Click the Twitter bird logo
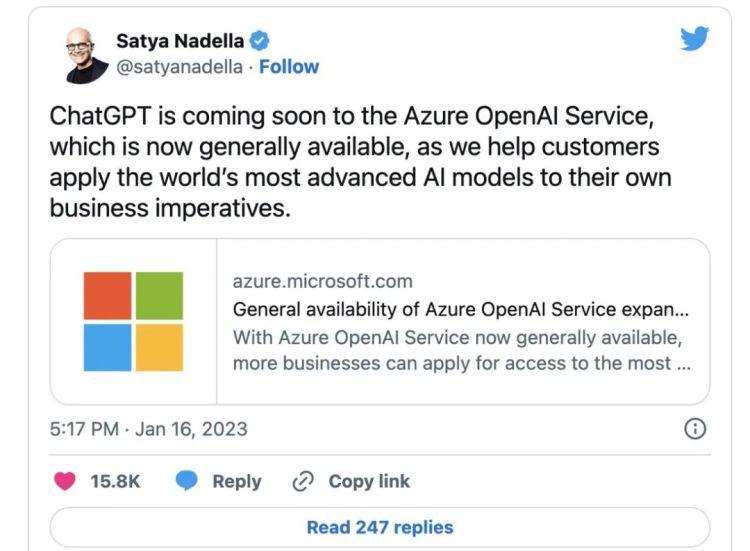 tap(694, 39)
